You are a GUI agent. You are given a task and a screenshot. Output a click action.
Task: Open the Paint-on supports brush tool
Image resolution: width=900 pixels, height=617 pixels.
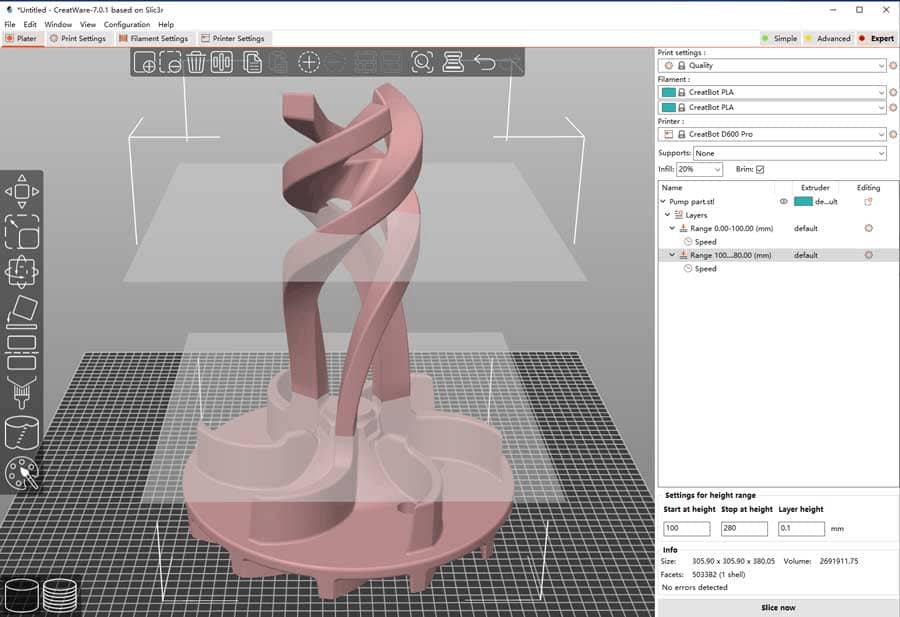[22, 393]
